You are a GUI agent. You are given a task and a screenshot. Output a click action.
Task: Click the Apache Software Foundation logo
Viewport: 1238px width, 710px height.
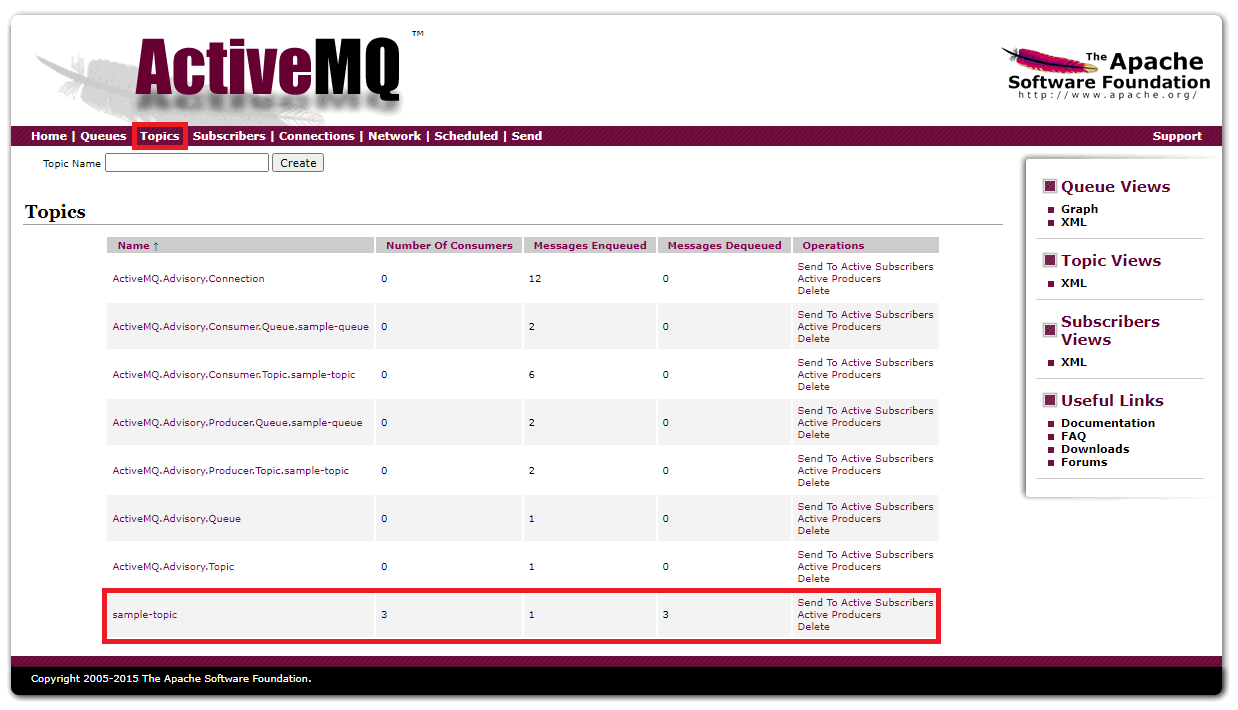(1108, 72)
